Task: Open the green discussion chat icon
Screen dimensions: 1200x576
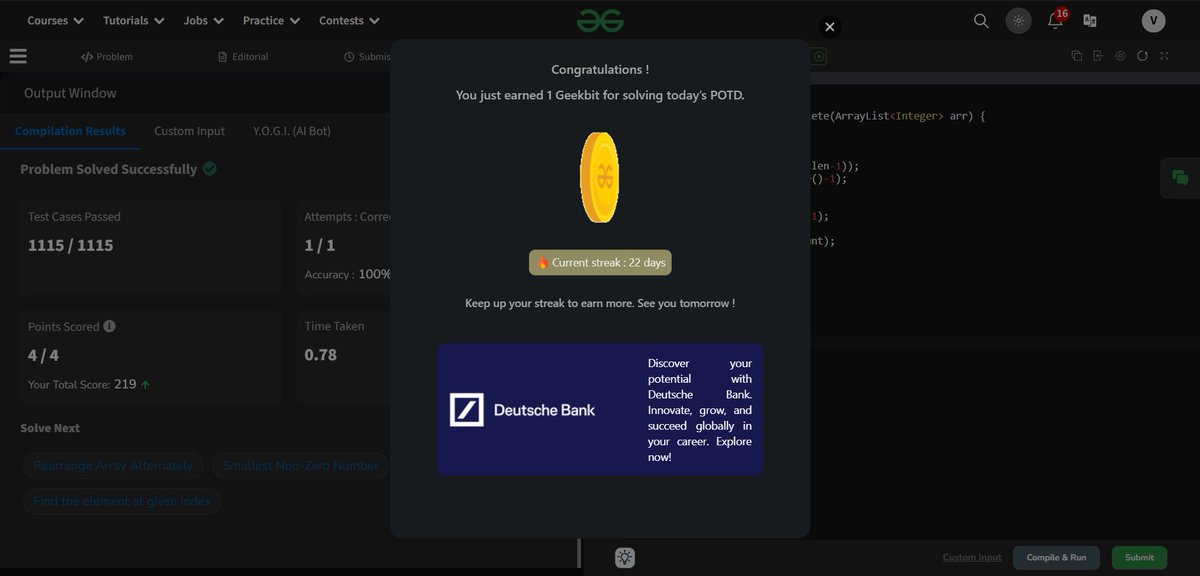Action: point(1180,177)
